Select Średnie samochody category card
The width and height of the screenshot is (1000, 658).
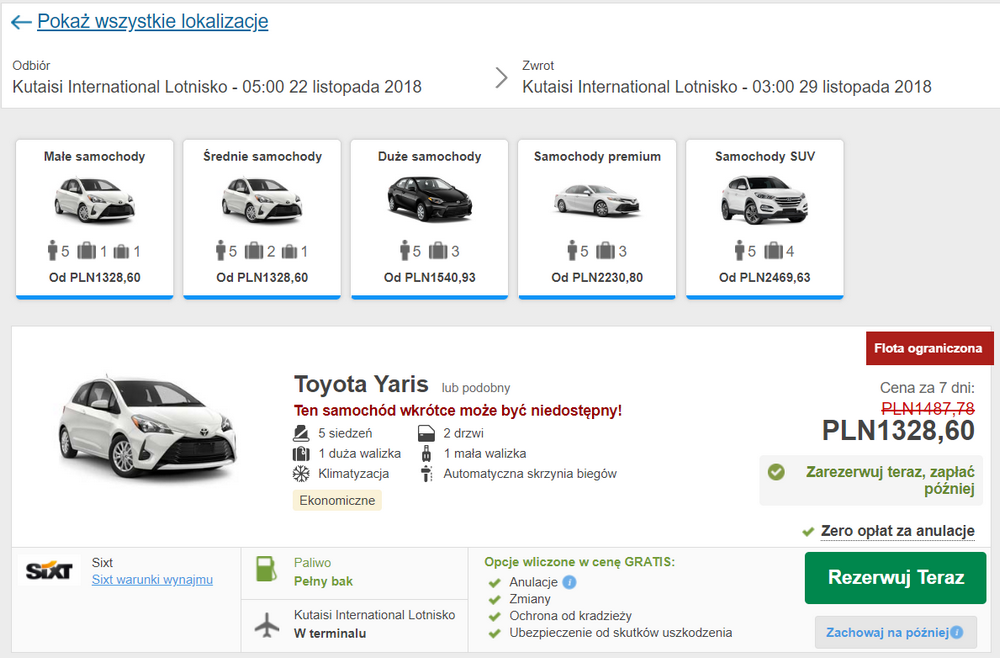coord(262,219)
